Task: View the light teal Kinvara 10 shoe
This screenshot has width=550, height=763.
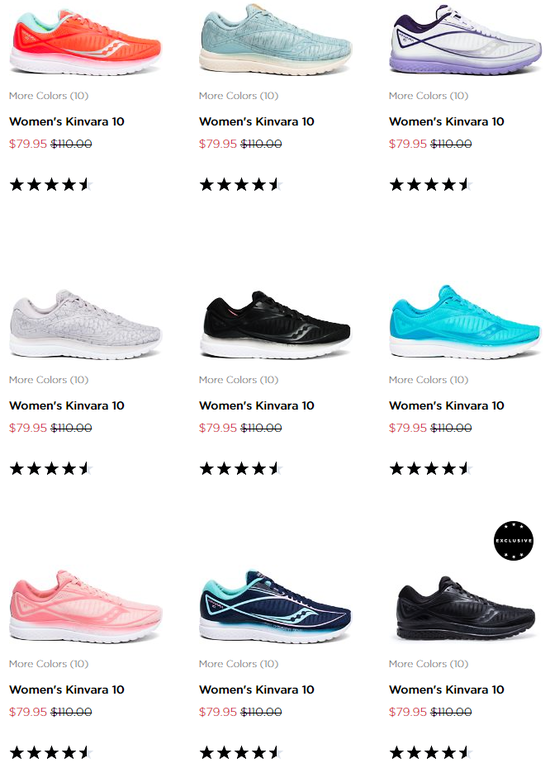Action: 275,40
